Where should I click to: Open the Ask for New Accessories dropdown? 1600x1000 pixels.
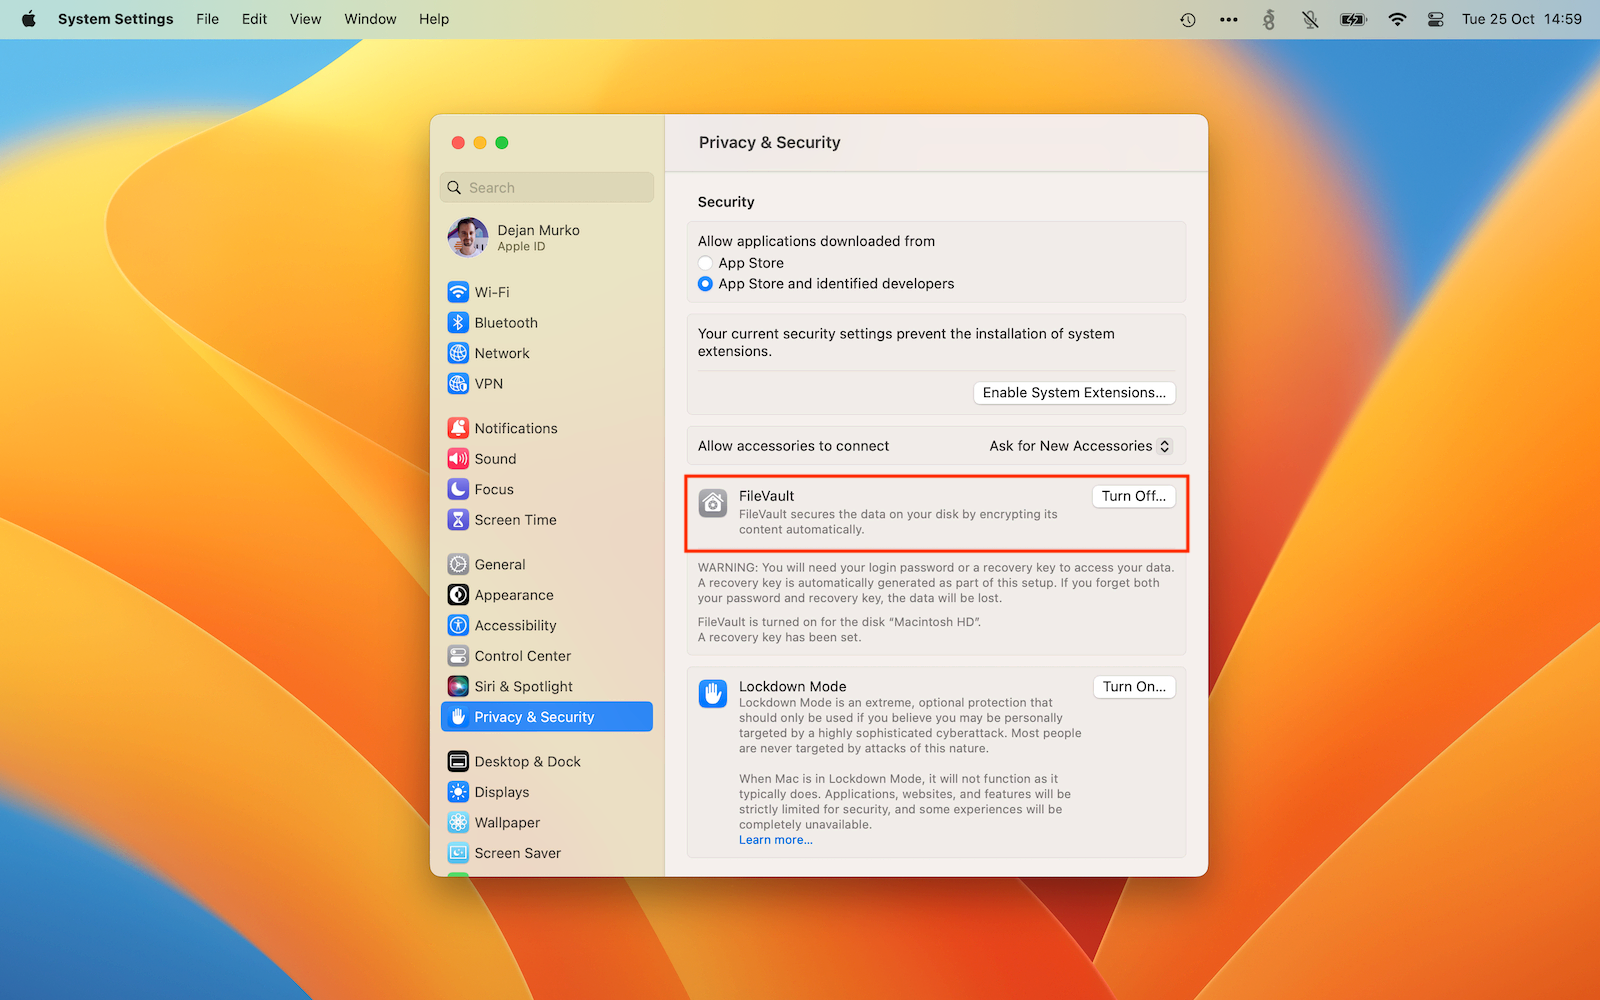click(1079, 446)
